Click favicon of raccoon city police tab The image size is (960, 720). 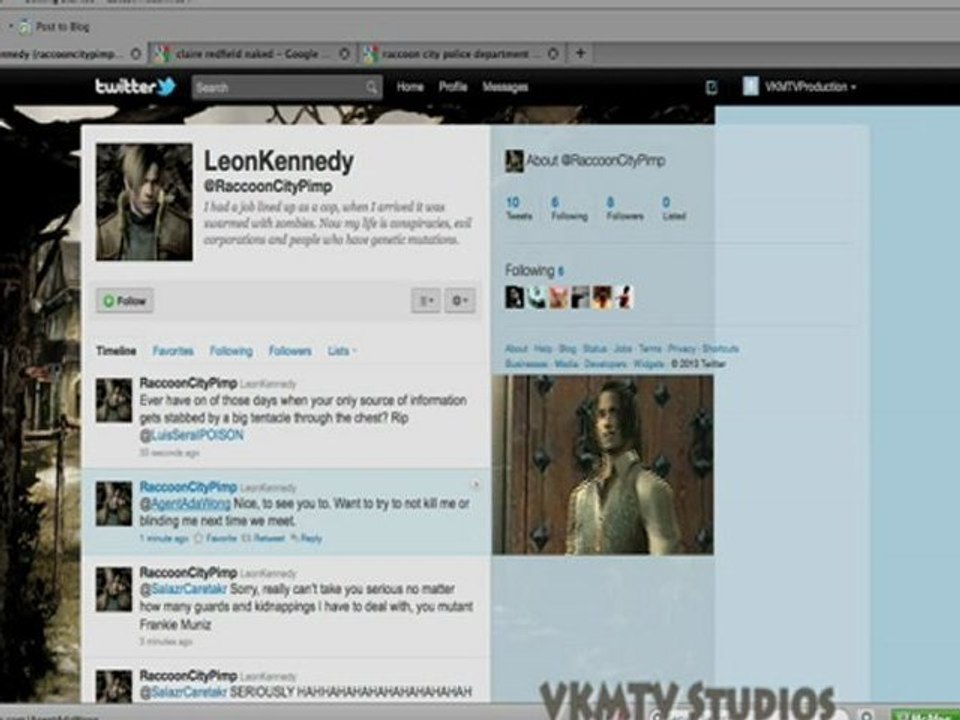point(370,54)
